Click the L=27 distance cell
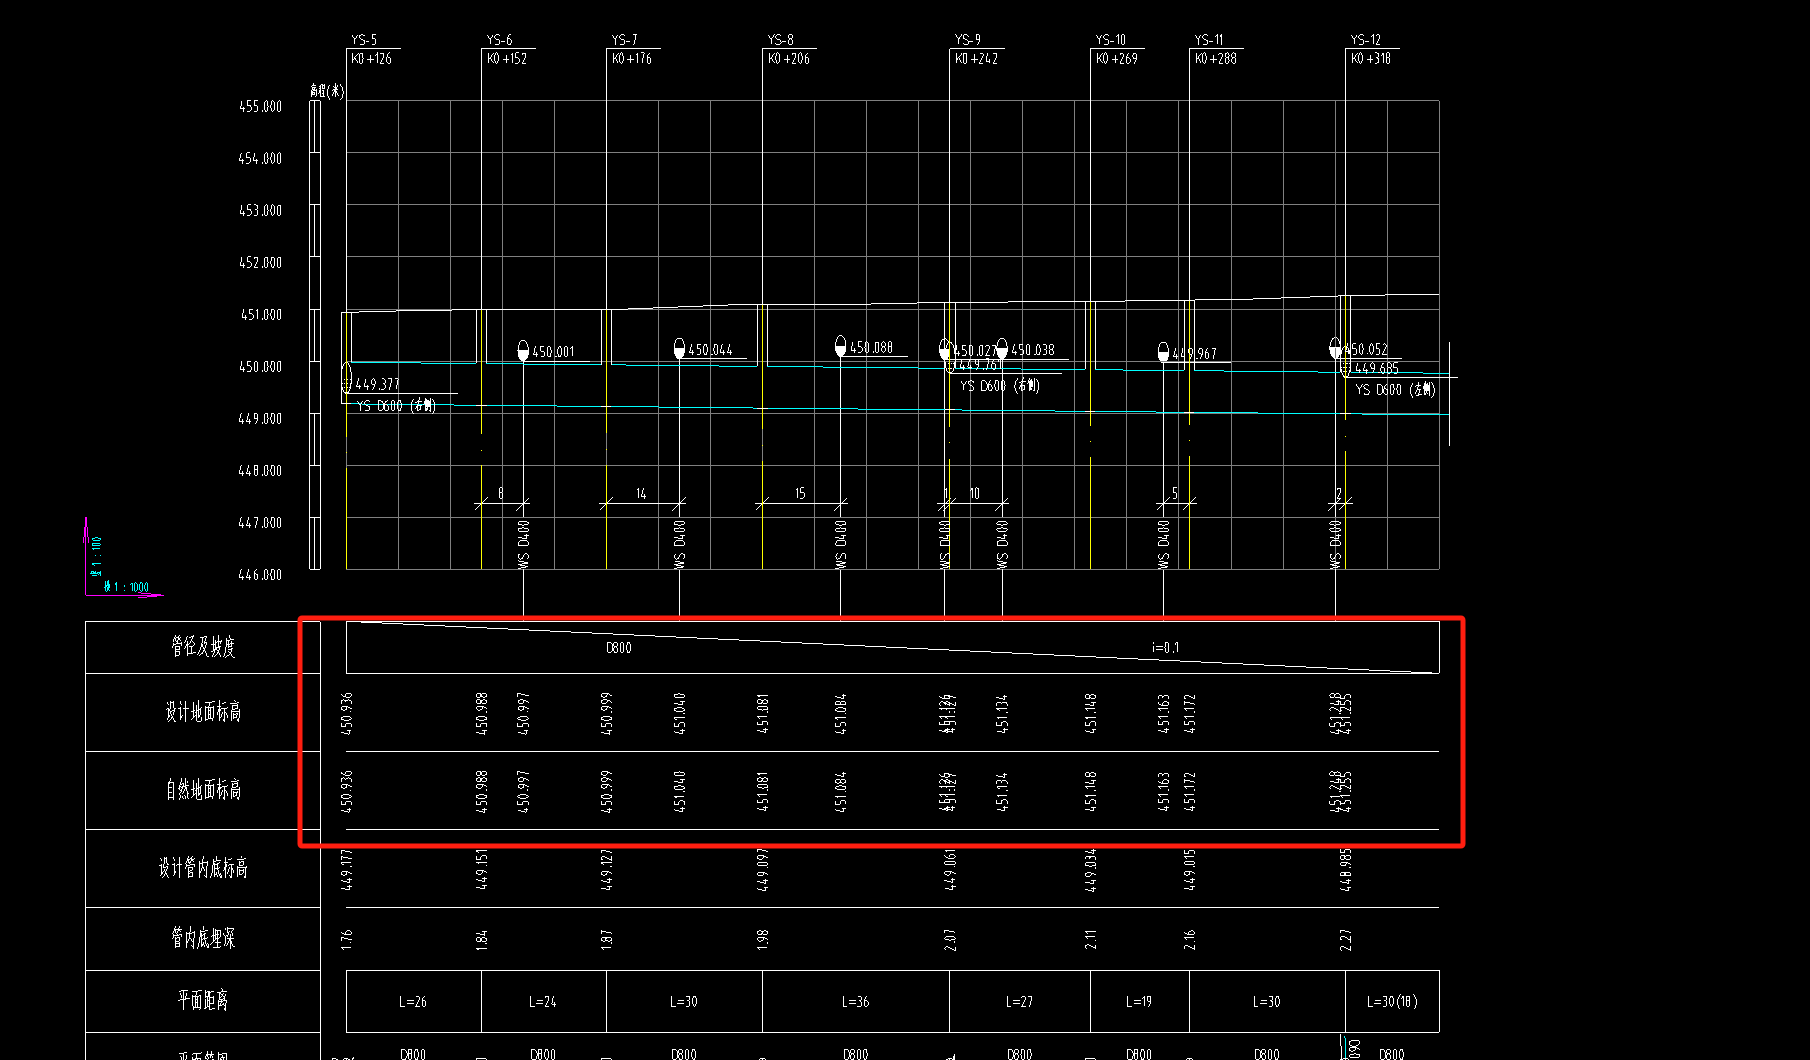 (x=1019, y=1001)
